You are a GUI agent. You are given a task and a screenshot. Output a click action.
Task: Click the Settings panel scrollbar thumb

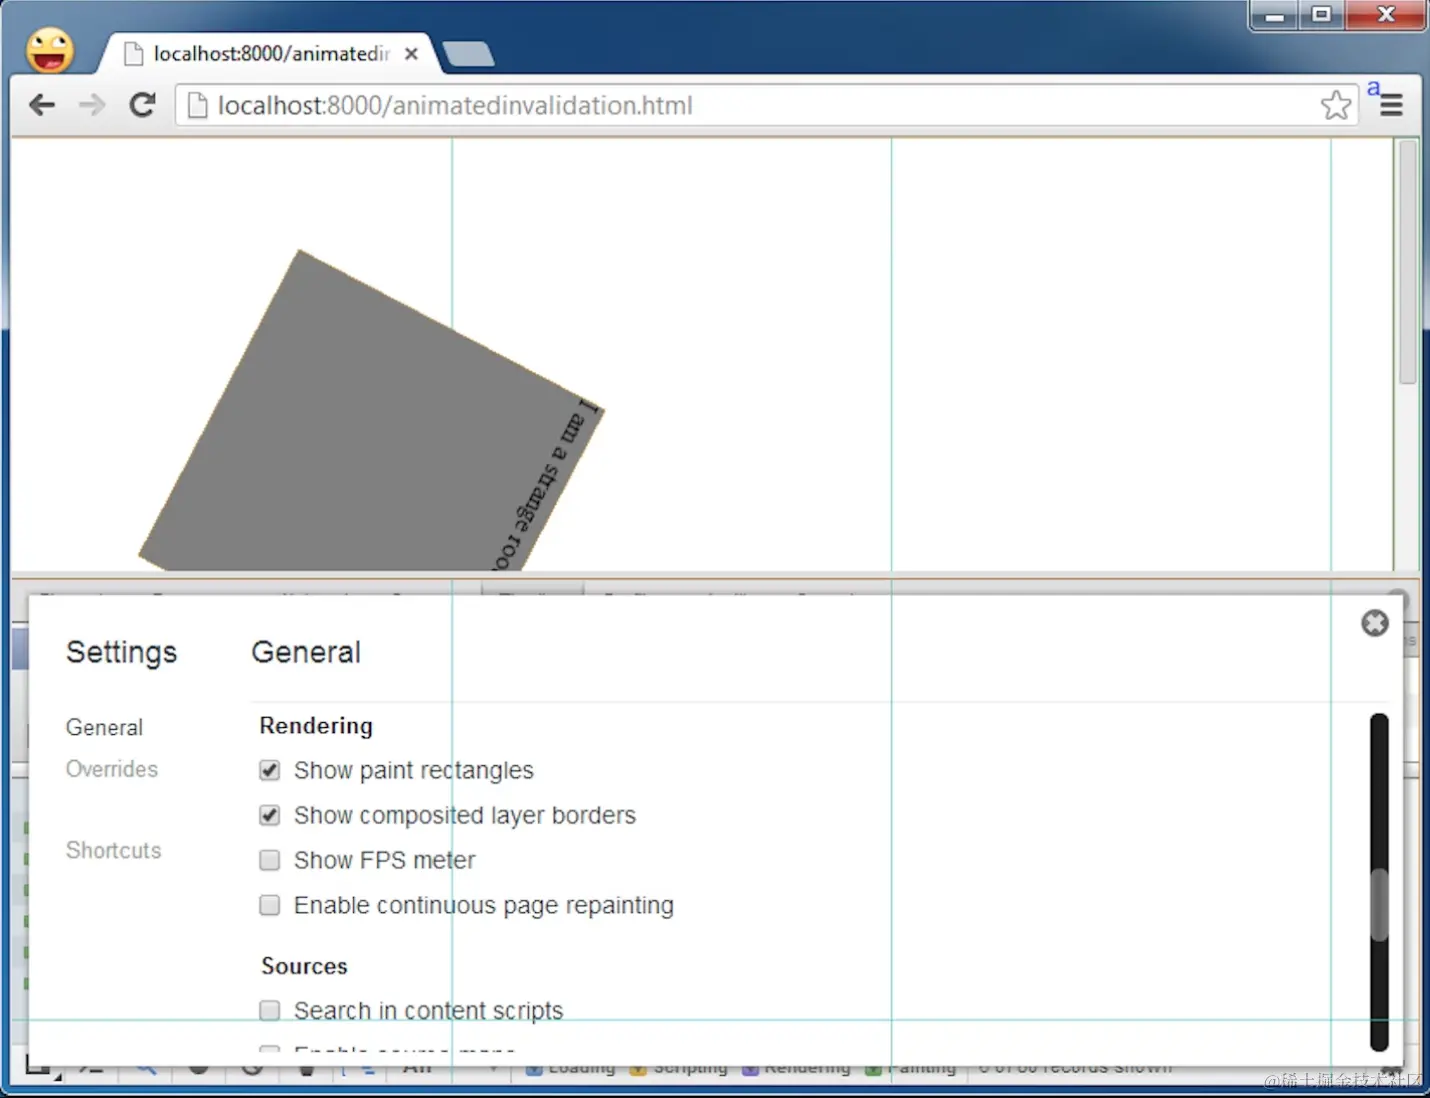(1379, 905)
